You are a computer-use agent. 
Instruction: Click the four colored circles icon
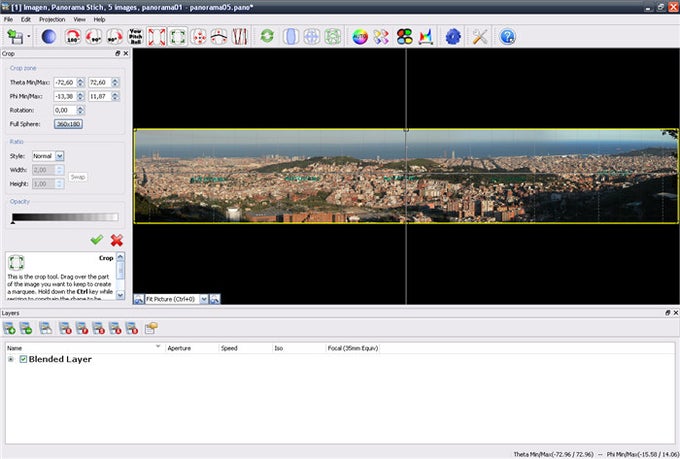[404, 36]
